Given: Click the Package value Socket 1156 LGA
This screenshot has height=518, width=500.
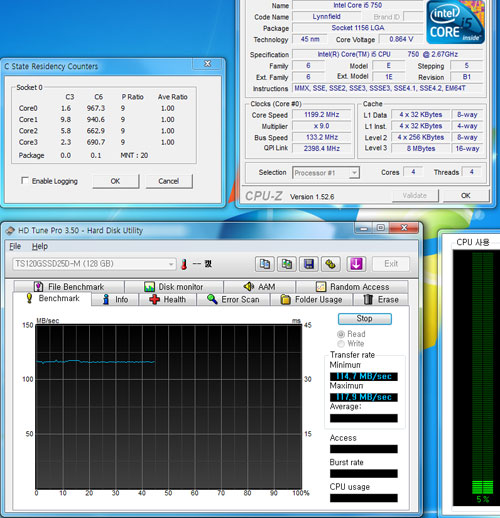Looking at the screenshot, I should pos(358,28).
